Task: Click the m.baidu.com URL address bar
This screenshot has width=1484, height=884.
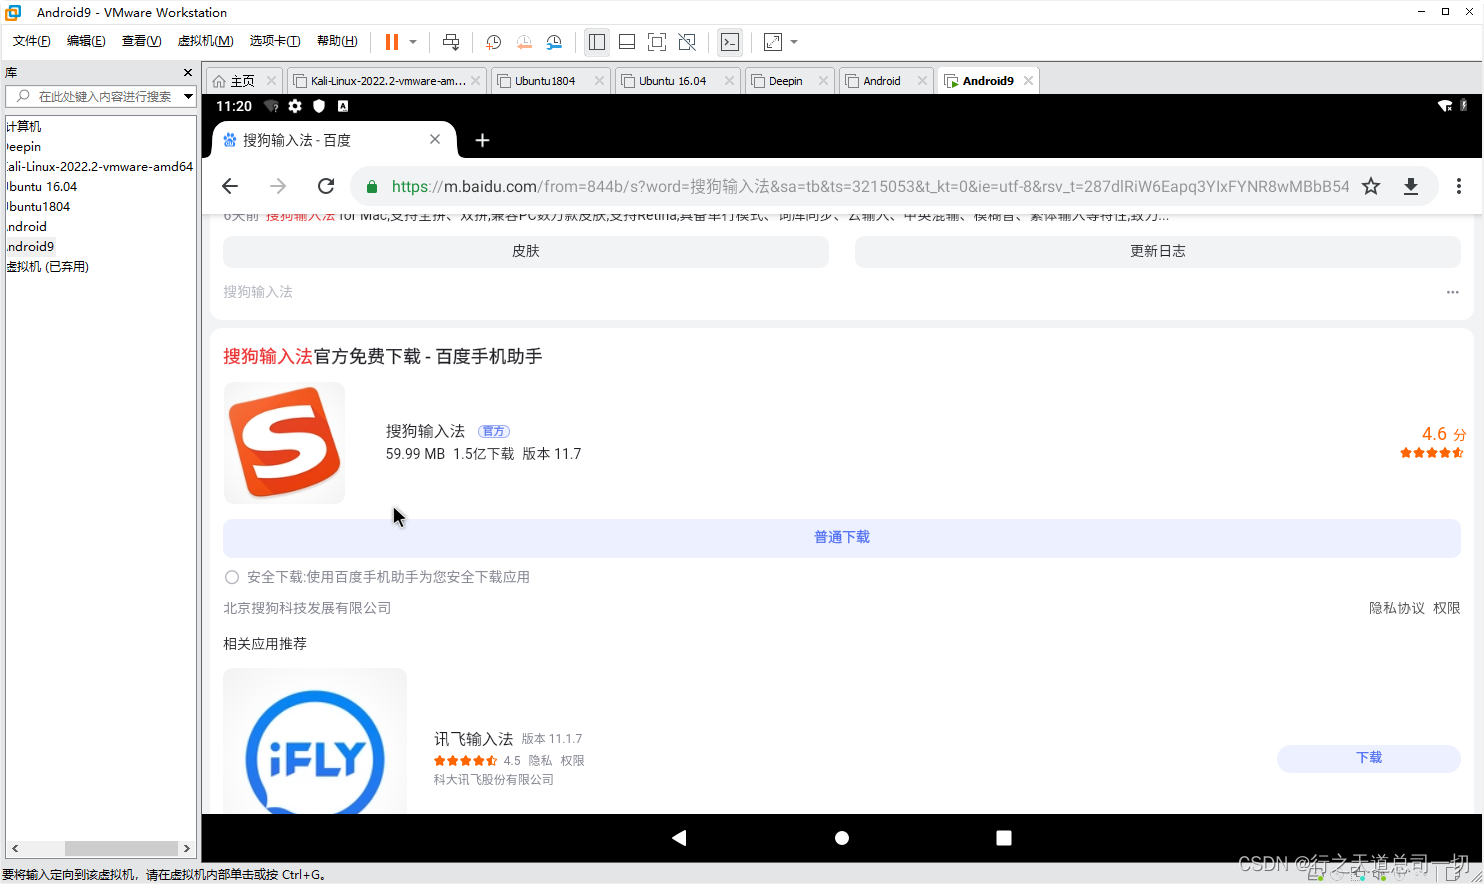Action: [x=870, y=186]
